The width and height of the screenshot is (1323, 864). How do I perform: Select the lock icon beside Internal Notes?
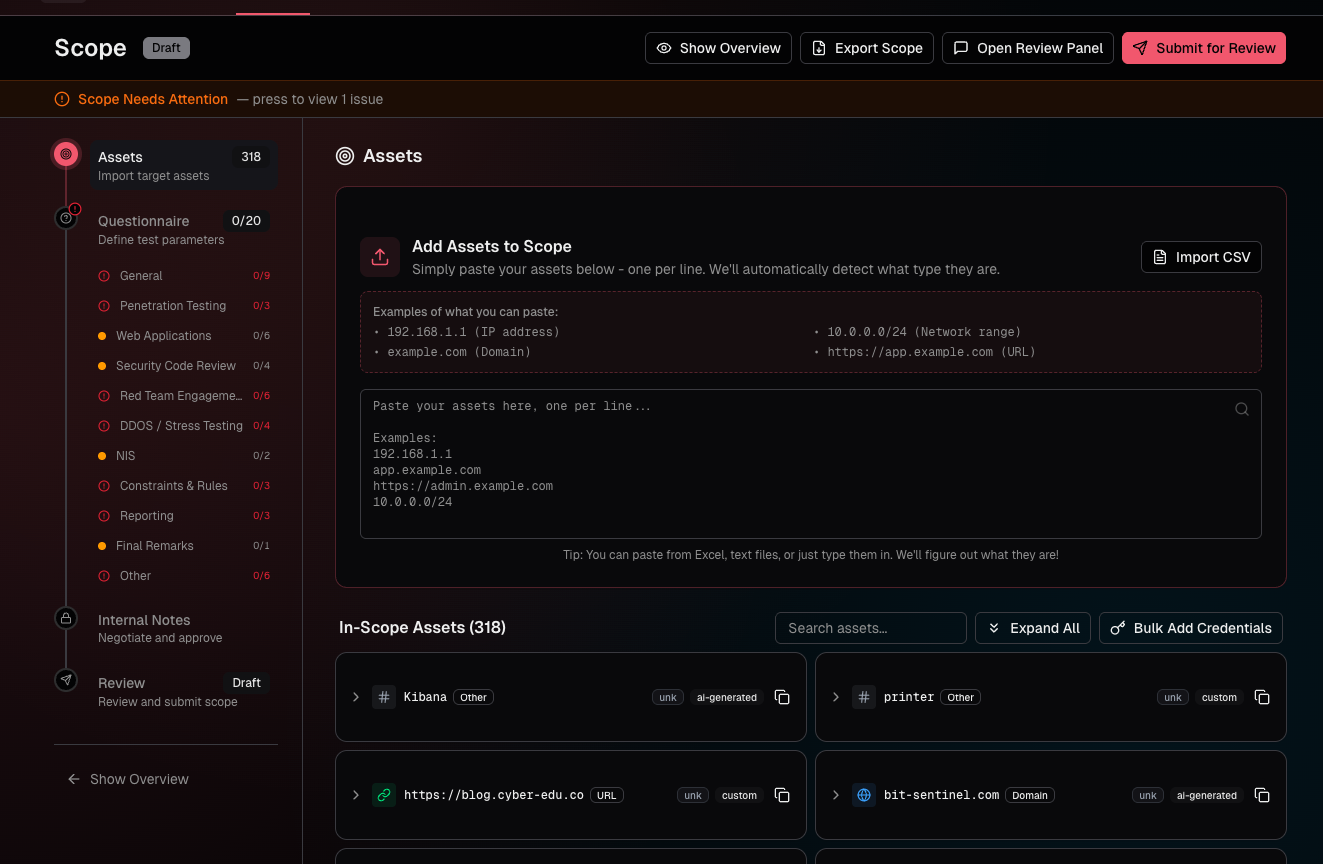66,618
